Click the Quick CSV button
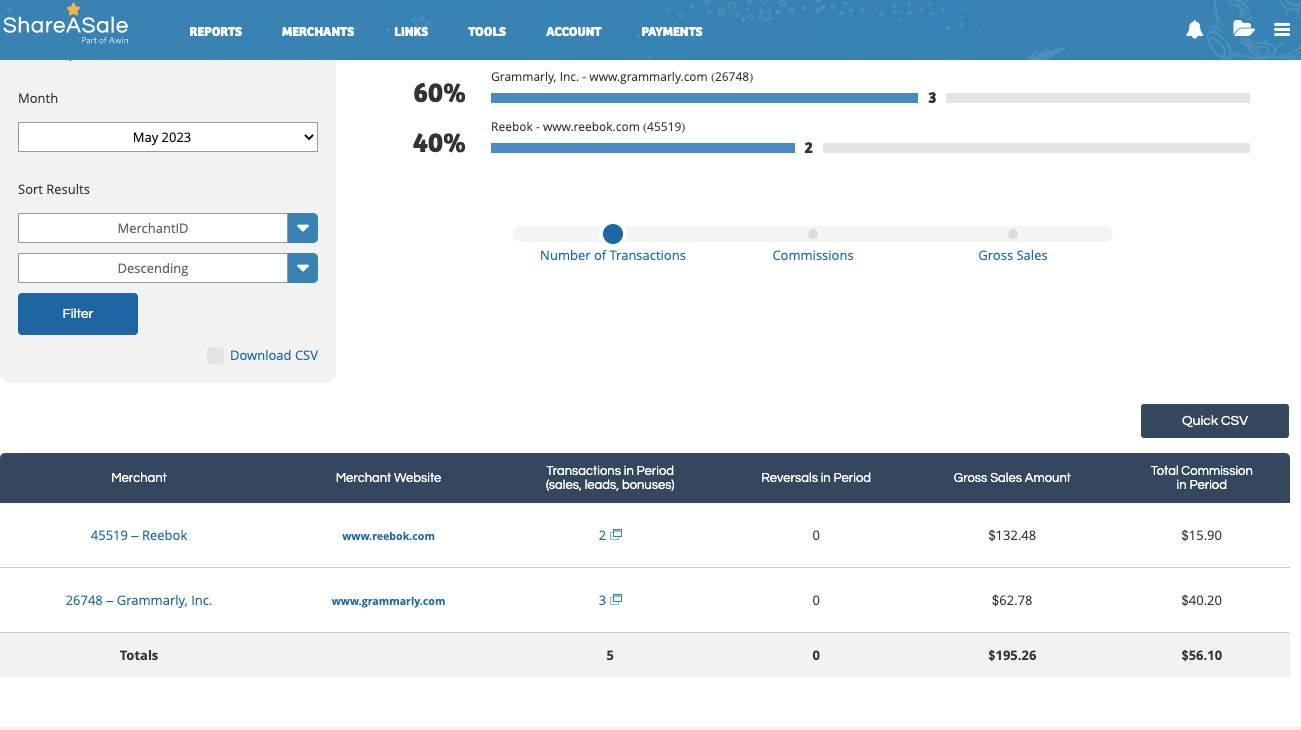This screenshot has height=730, width=1301. (1215, 421)
